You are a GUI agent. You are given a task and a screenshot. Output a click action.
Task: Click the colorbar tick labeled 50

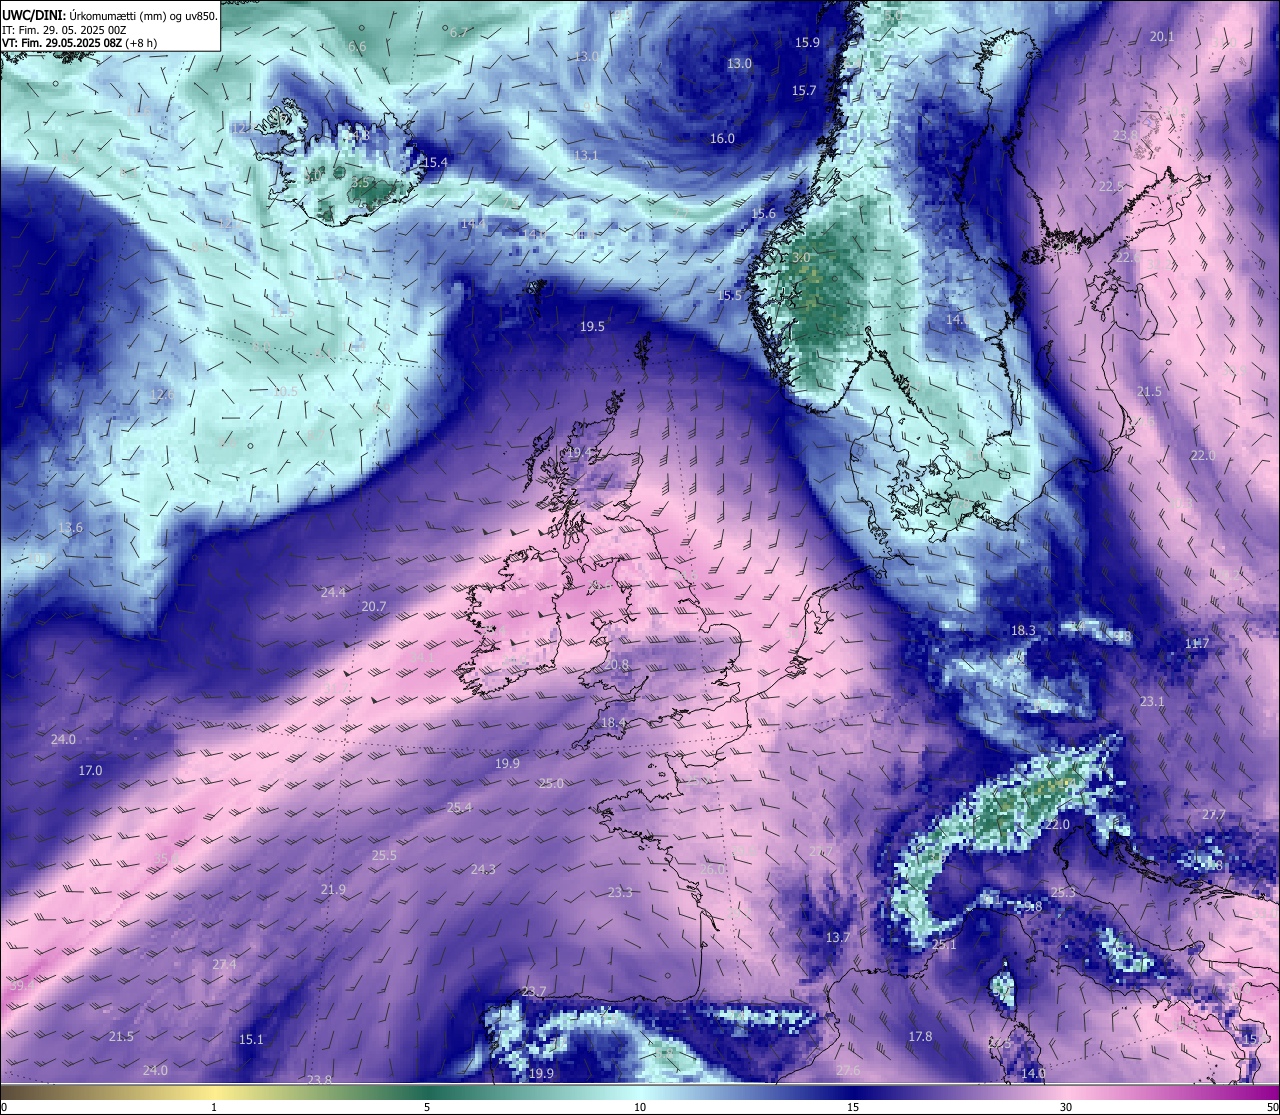pos(1272,1107)
